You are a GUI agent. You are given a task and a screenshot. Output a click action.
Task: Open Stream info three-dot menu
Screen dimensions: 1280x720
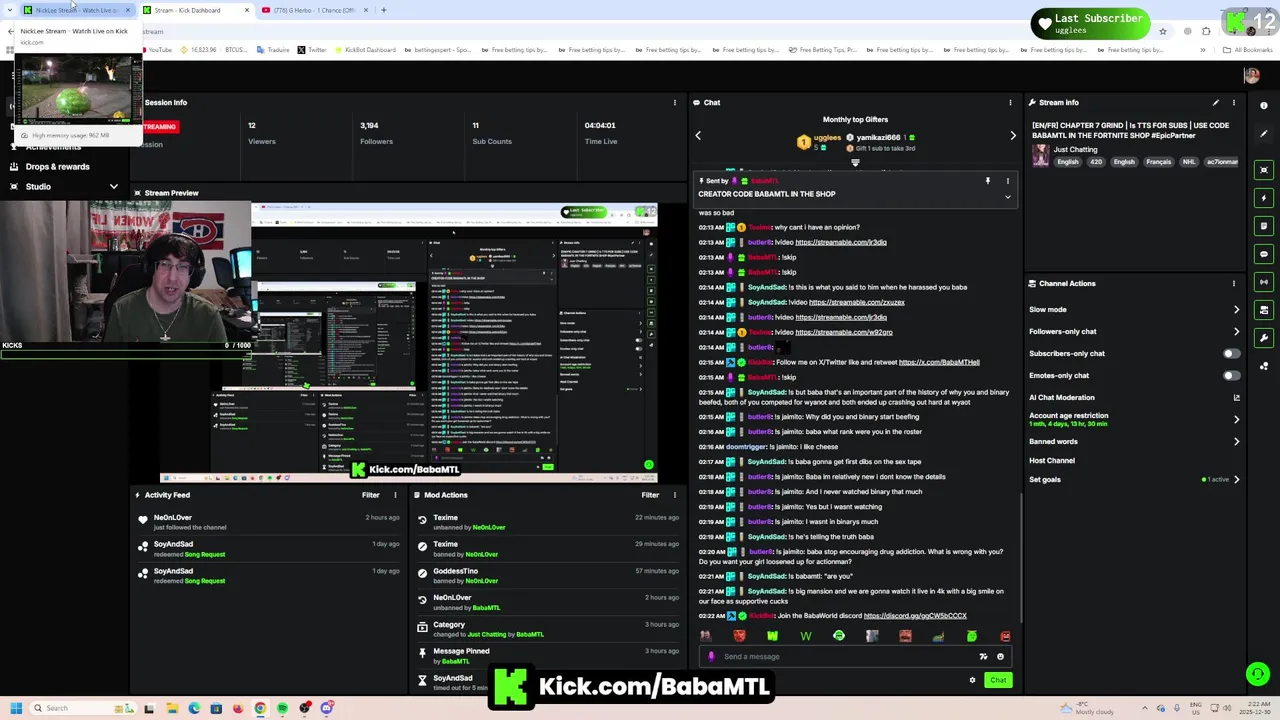1234,102
